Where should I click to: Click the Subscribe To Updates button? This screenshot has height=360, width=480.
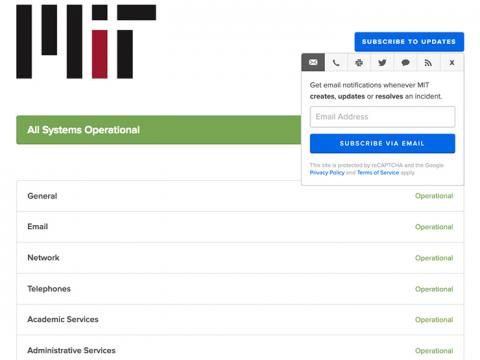tap(409, 42)
